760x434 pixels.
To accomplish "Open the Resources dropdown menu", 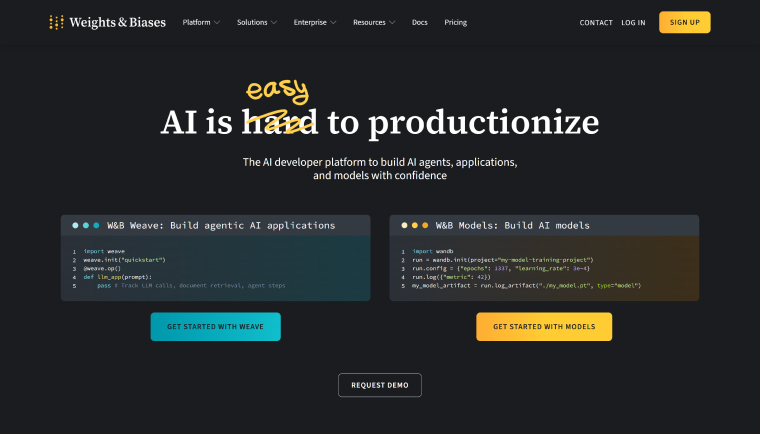I will click(374, 22).
